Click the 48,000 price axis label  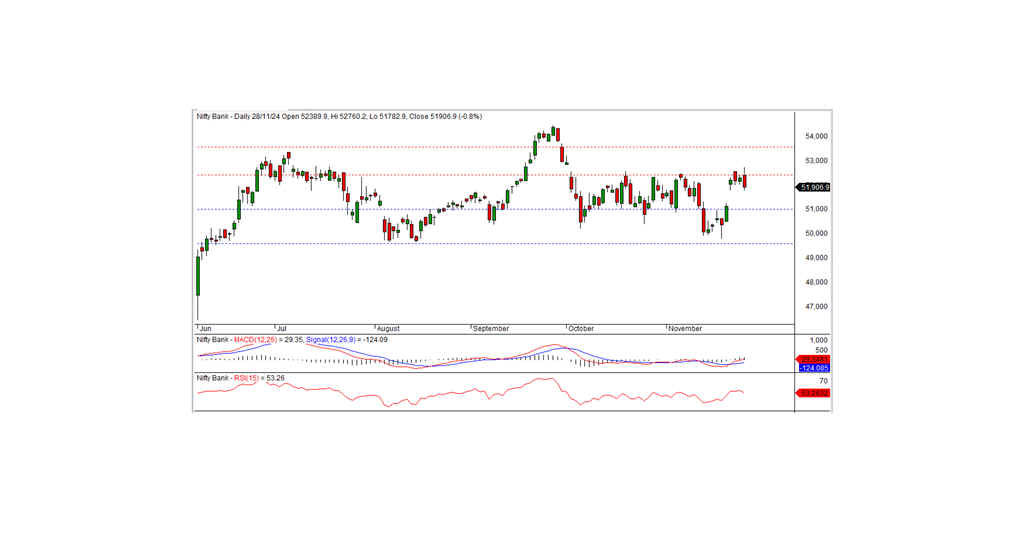pyautogui.click(x=816, y=282)
